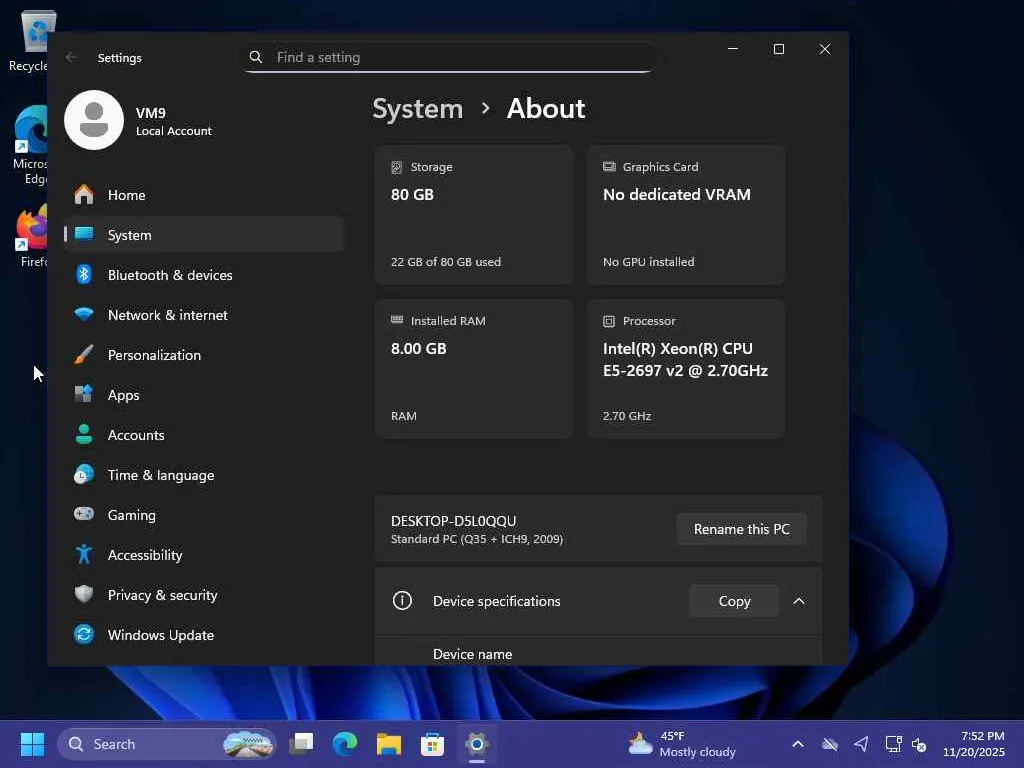
Task: Click the Gaming controller icon
Action: point(84,514)
